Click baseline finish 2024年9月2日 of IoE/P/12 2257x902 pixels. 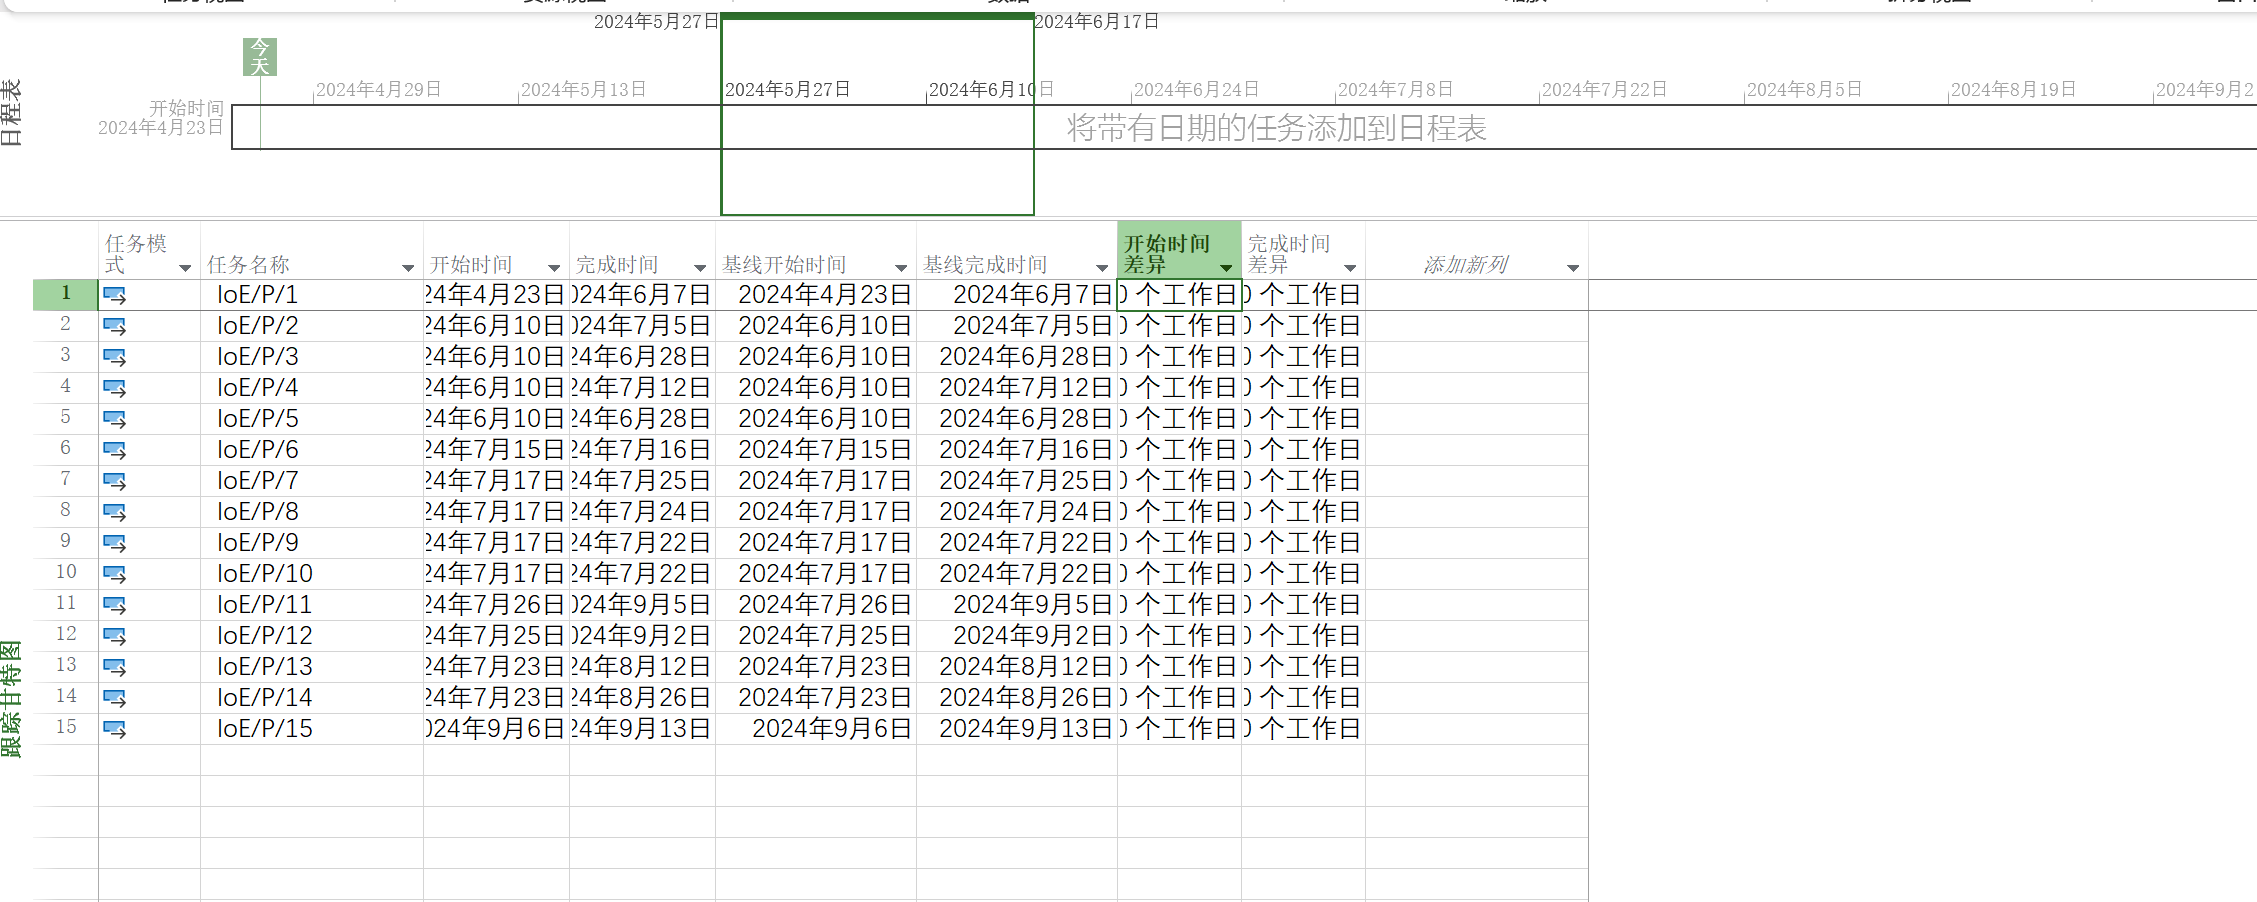click(1033, 636)
